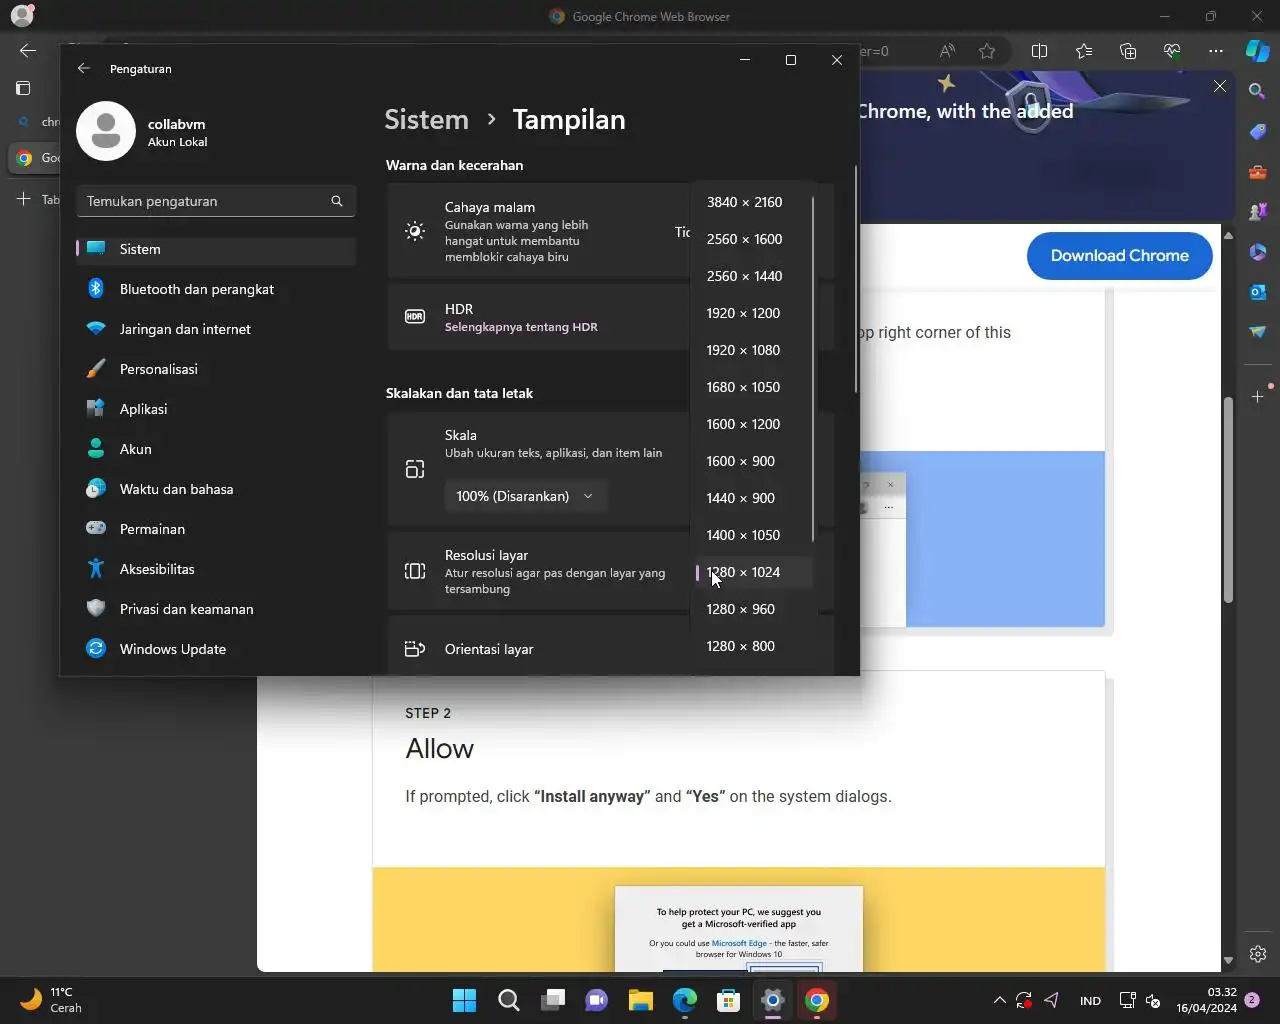Close the Chrome promo banner in Edge

[1220, 87]
